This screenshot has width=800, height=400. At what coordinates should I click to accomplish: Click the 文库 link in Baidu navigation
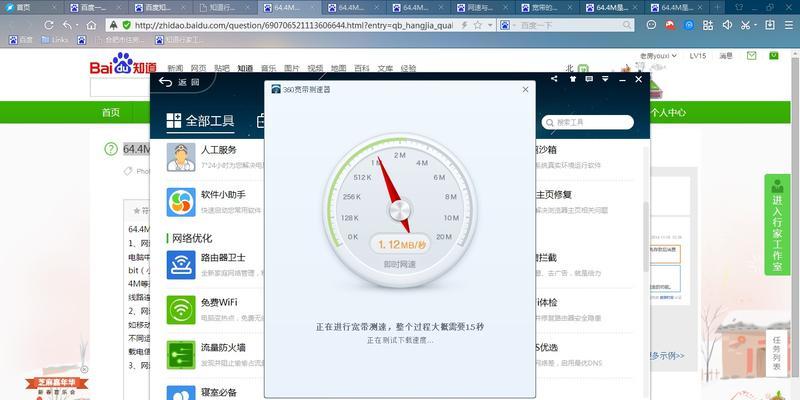[385, 68]
